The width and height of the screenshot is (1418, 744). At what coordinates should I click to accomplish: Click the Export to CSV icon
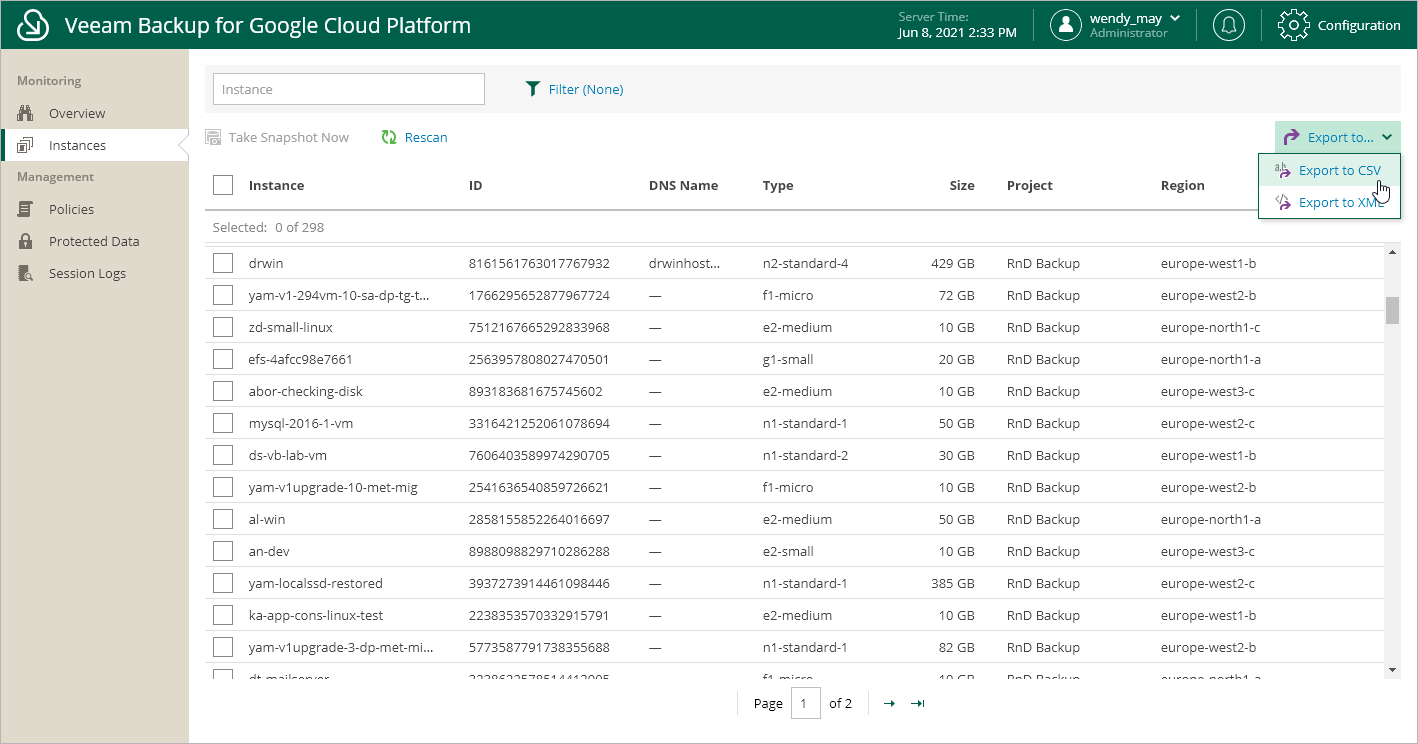tap(1282, 170)
